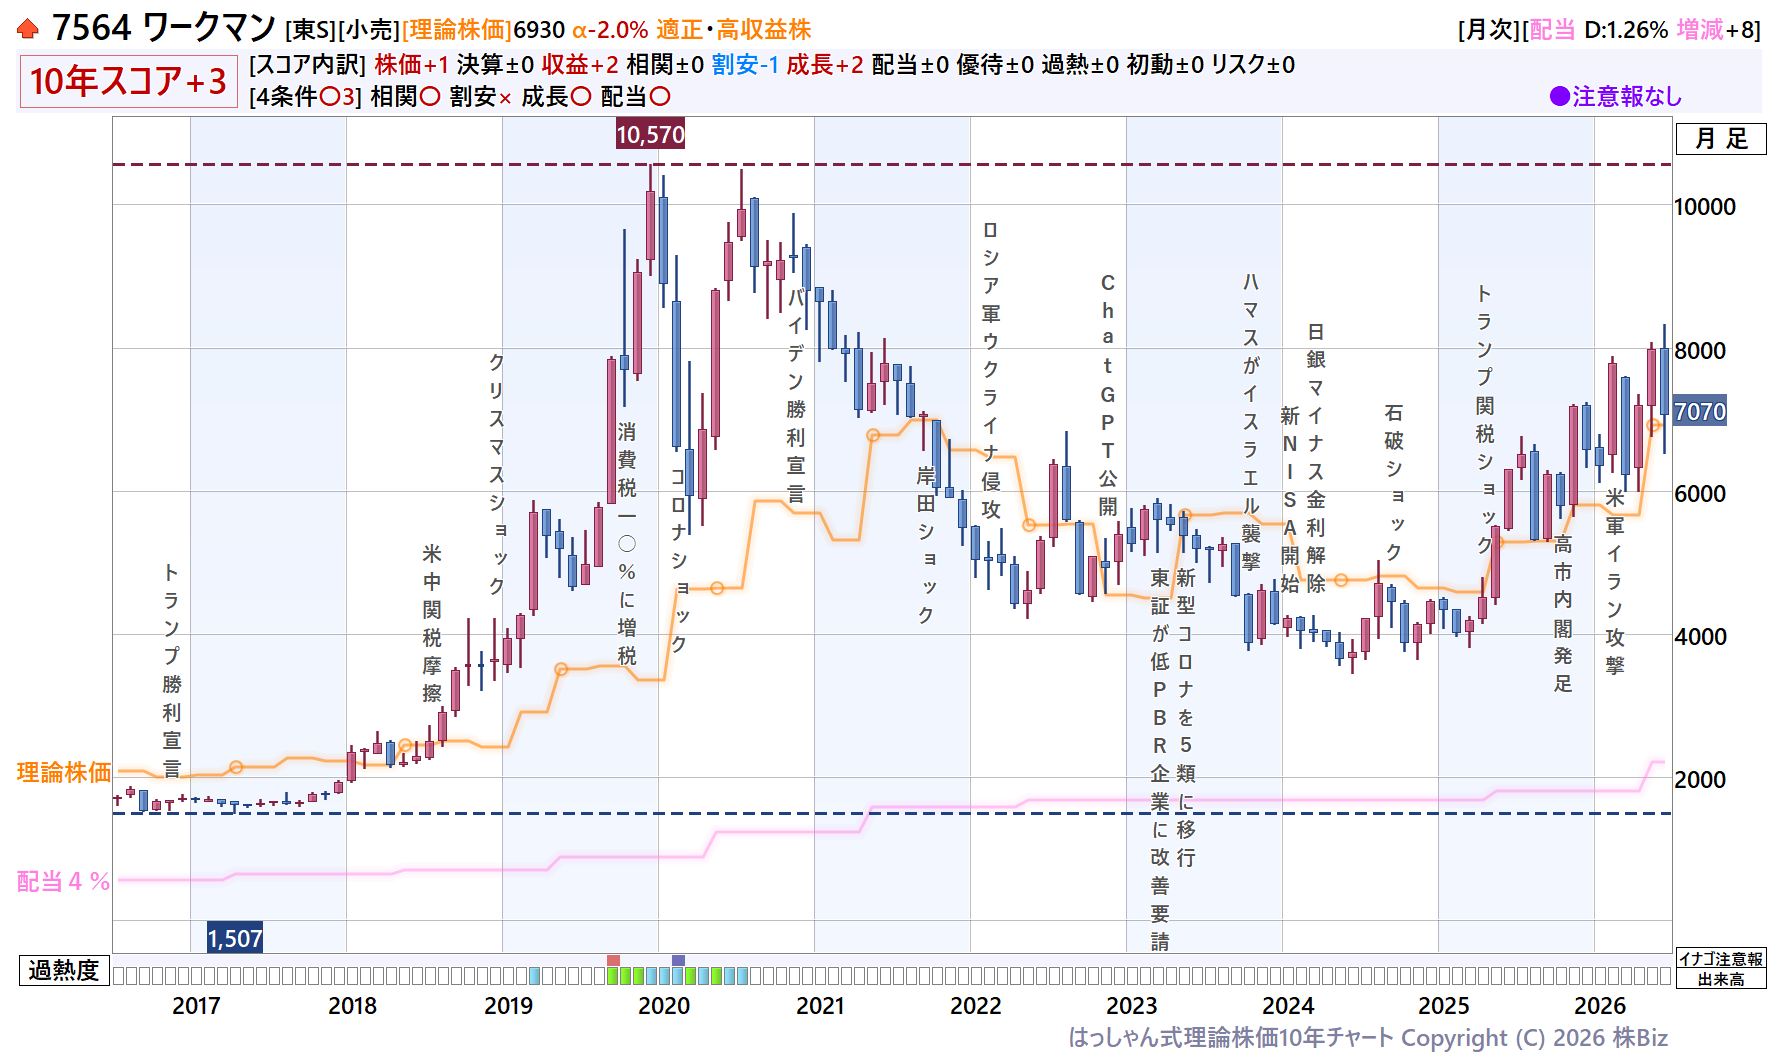
Task: Click the リスク±0 score item
Action: pyautogui.click(x=1253, y=65)
